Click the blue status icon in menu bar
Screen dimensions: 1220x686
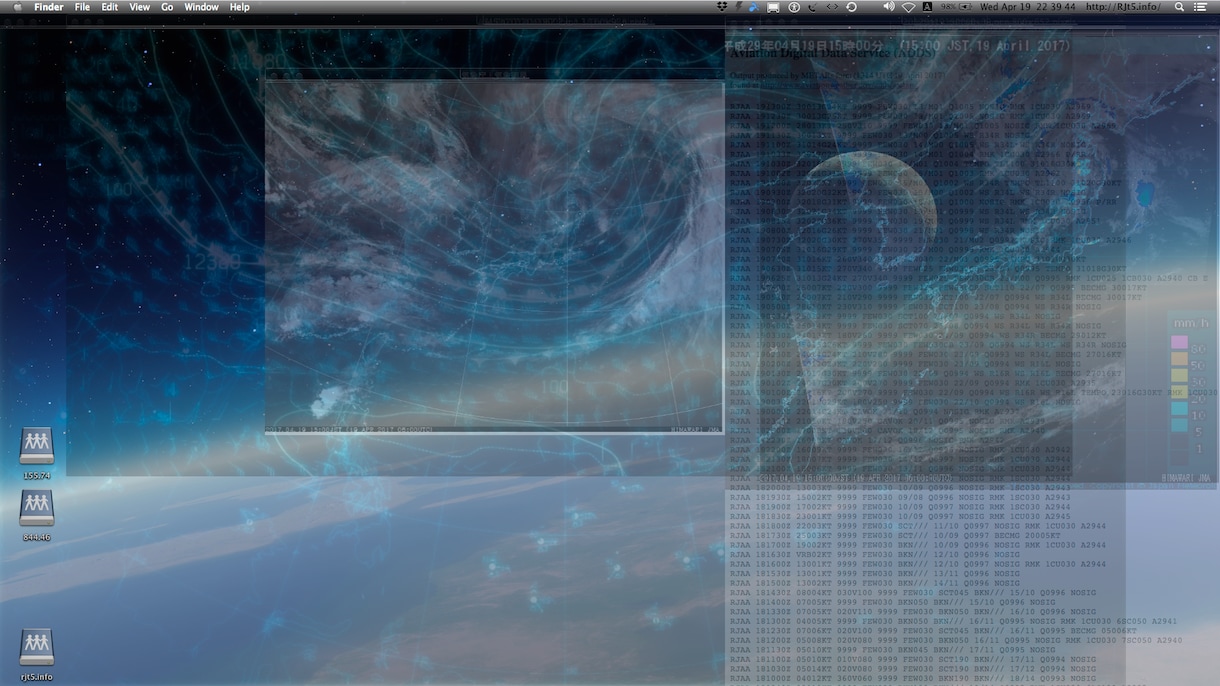(x=753, y=7)
